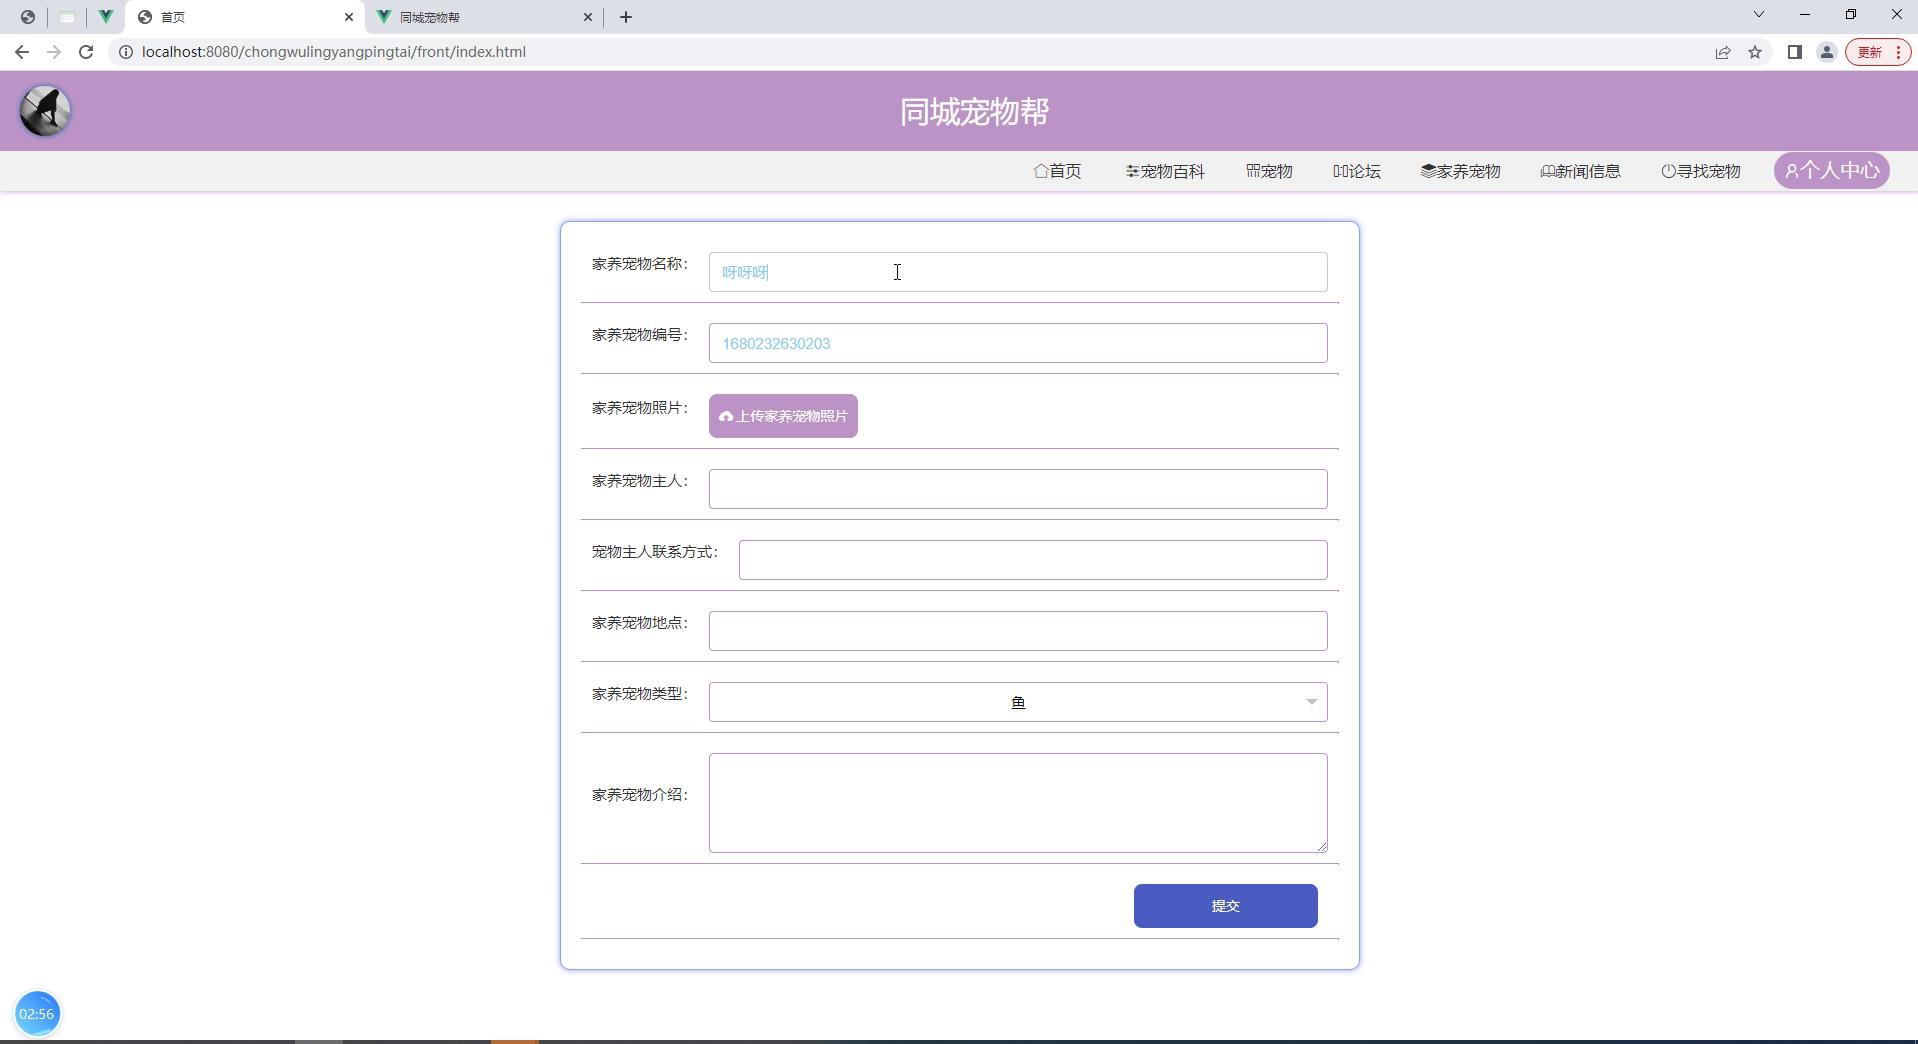
Task: Click 家养宠物编号 input field
Action: click(x=1018, y=343)
